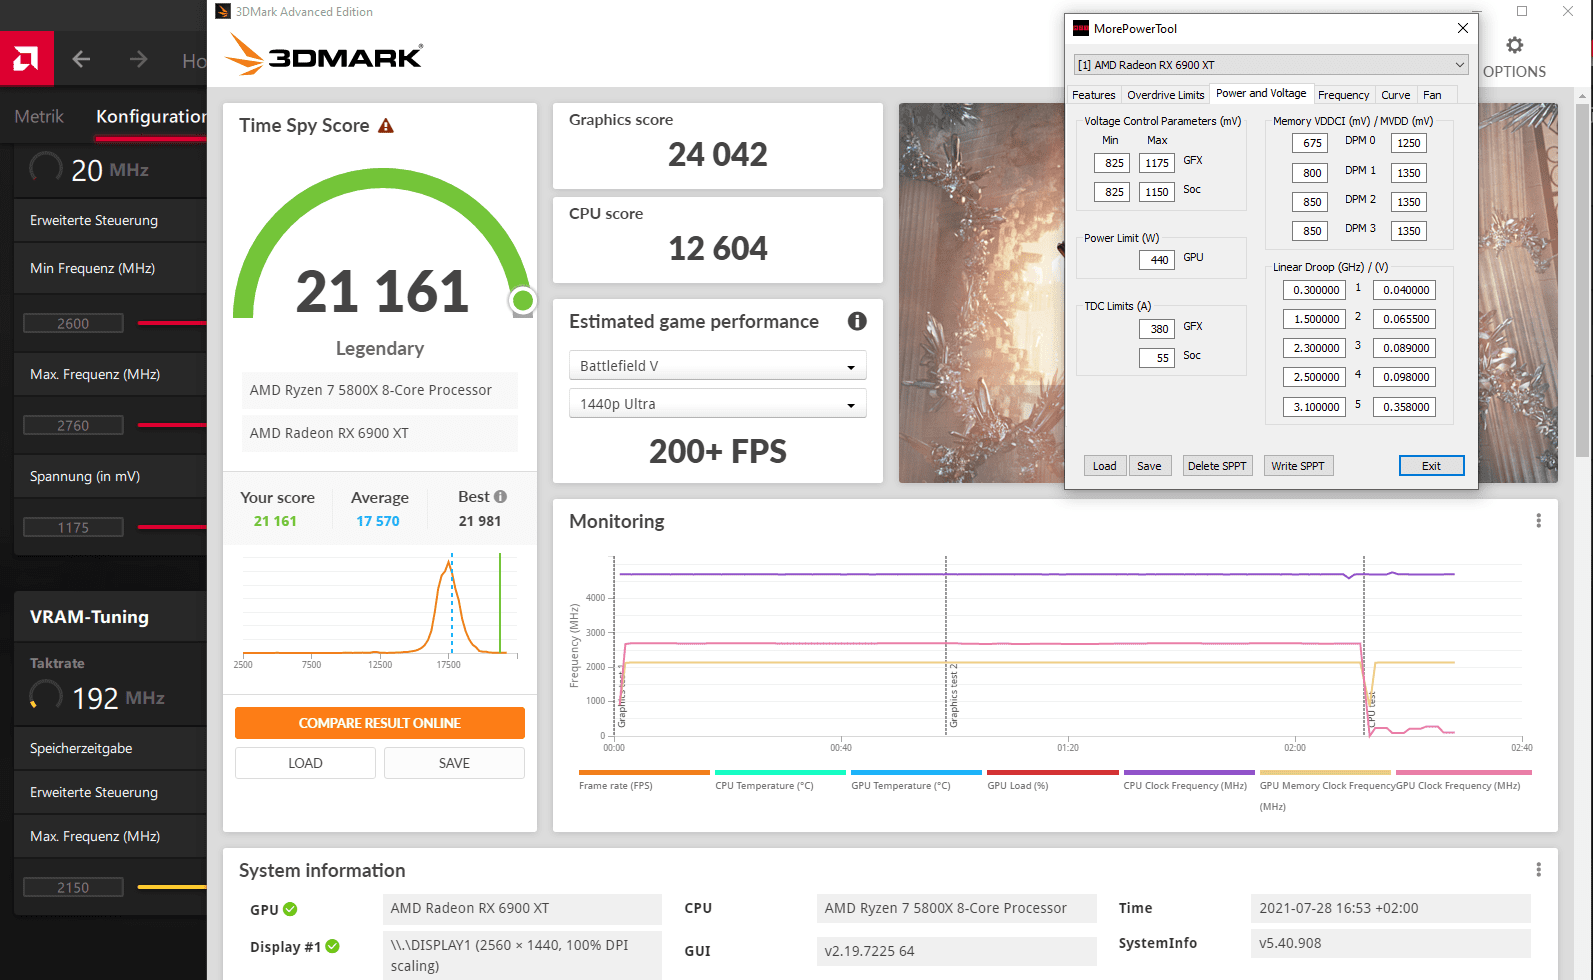Viewport: 1593px width, 980px height.
Task: Click DPM 0 VDDCI field 675
Action: (1310, 143)
